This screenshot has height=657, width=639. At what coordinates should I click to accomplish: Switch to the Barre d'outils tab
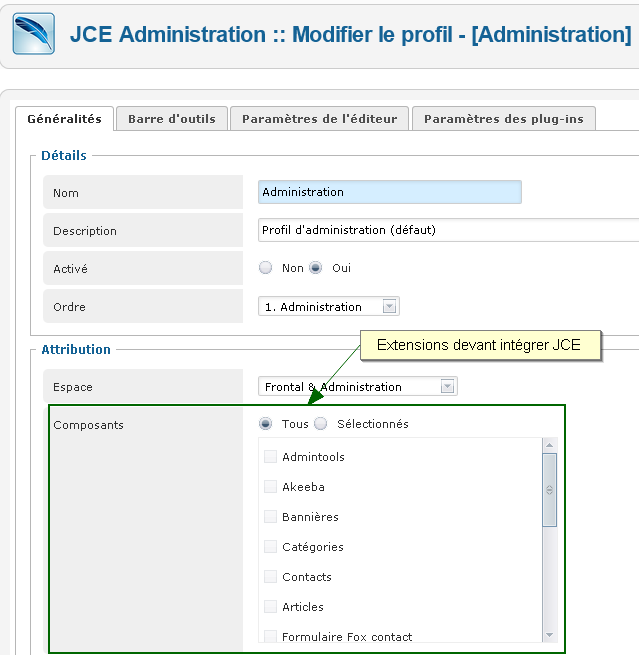pyautogui.click(x=172, y=119)
